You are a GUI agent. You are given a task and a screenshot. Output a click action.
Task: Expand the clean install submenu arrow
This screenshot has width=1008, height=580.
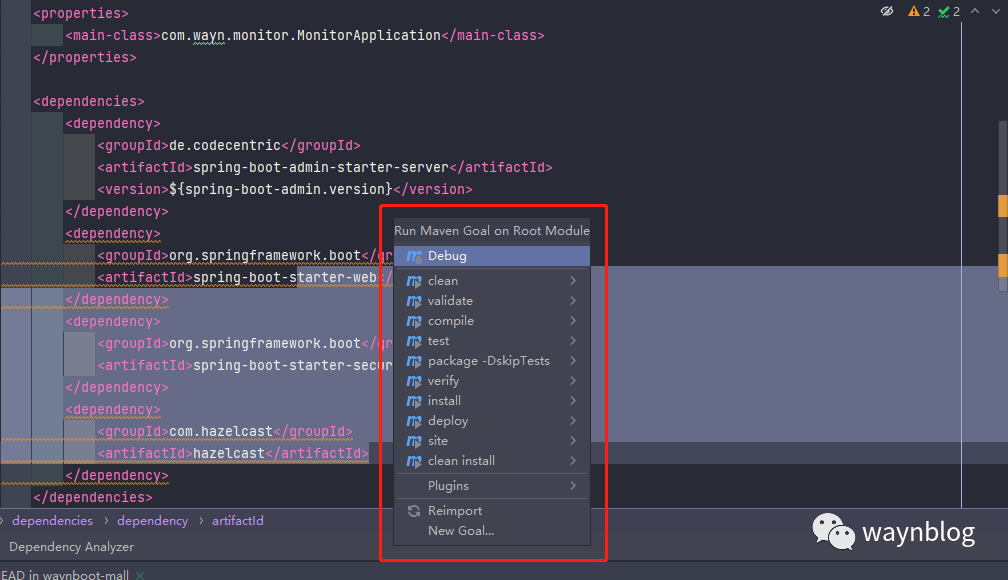pos(573,461)
